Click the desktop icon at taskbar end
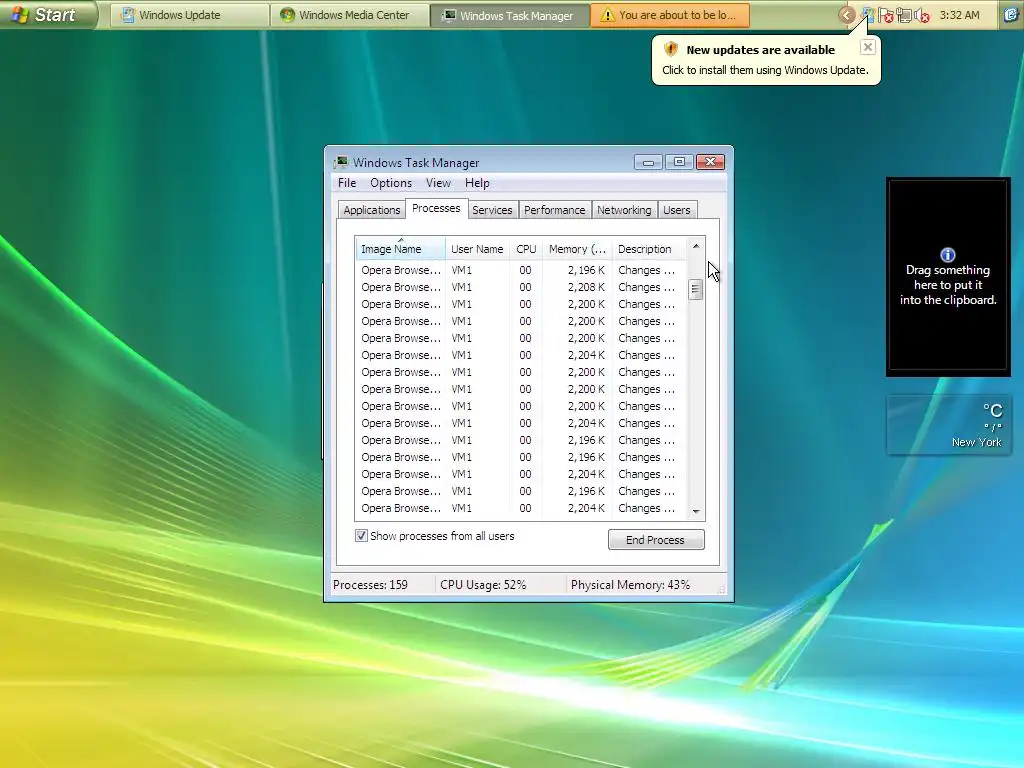 (x=1011, y=15)
